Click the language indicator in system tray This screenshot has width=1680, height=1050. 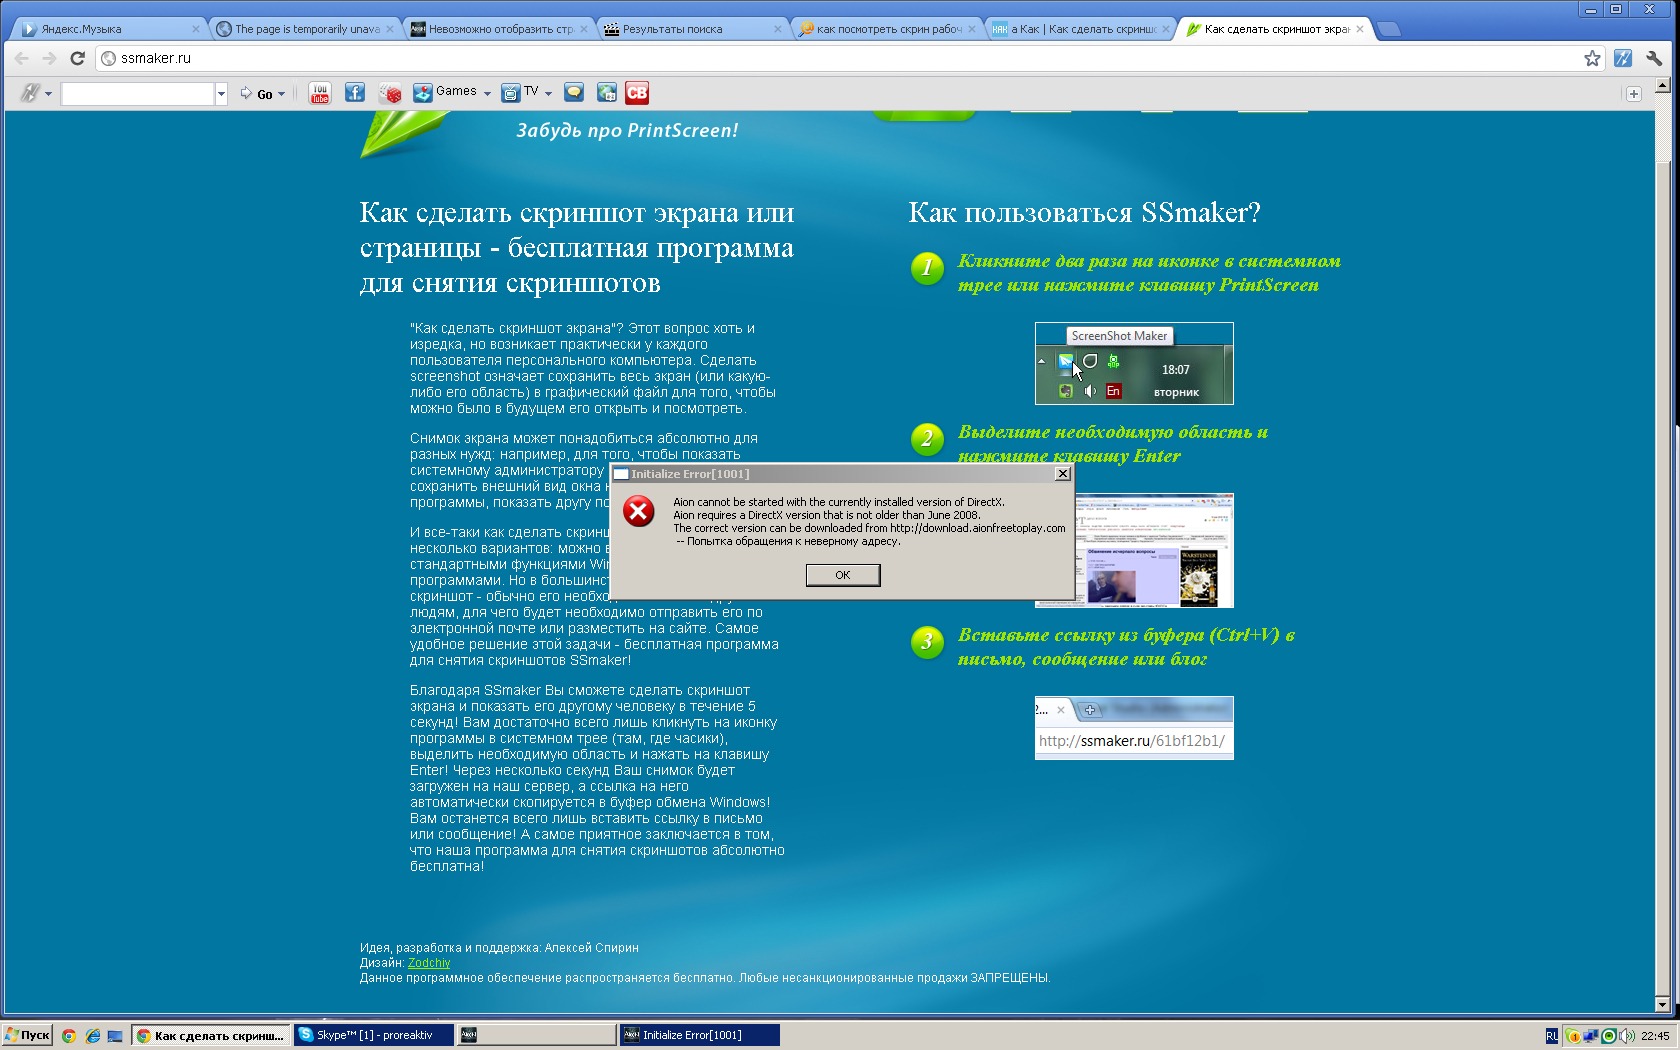coord(1551,1036)
